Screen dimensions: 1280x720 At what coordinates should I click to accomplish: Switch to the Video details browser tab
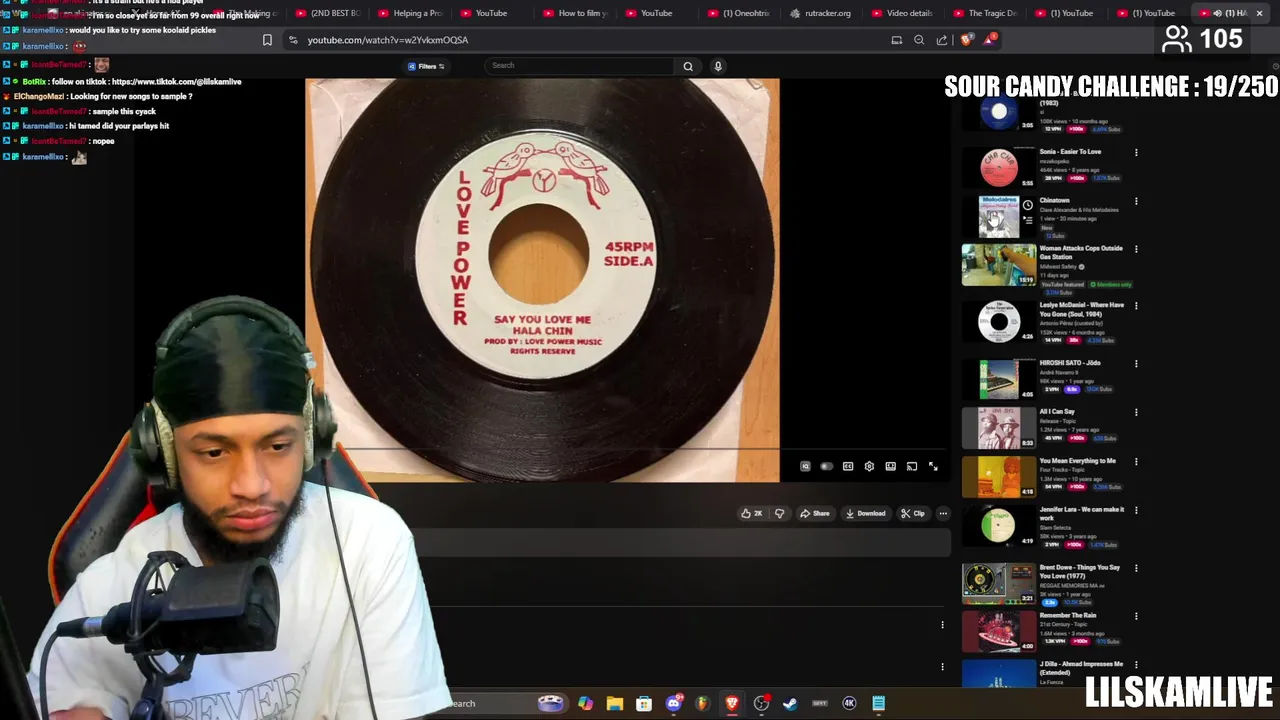point(902,13)
